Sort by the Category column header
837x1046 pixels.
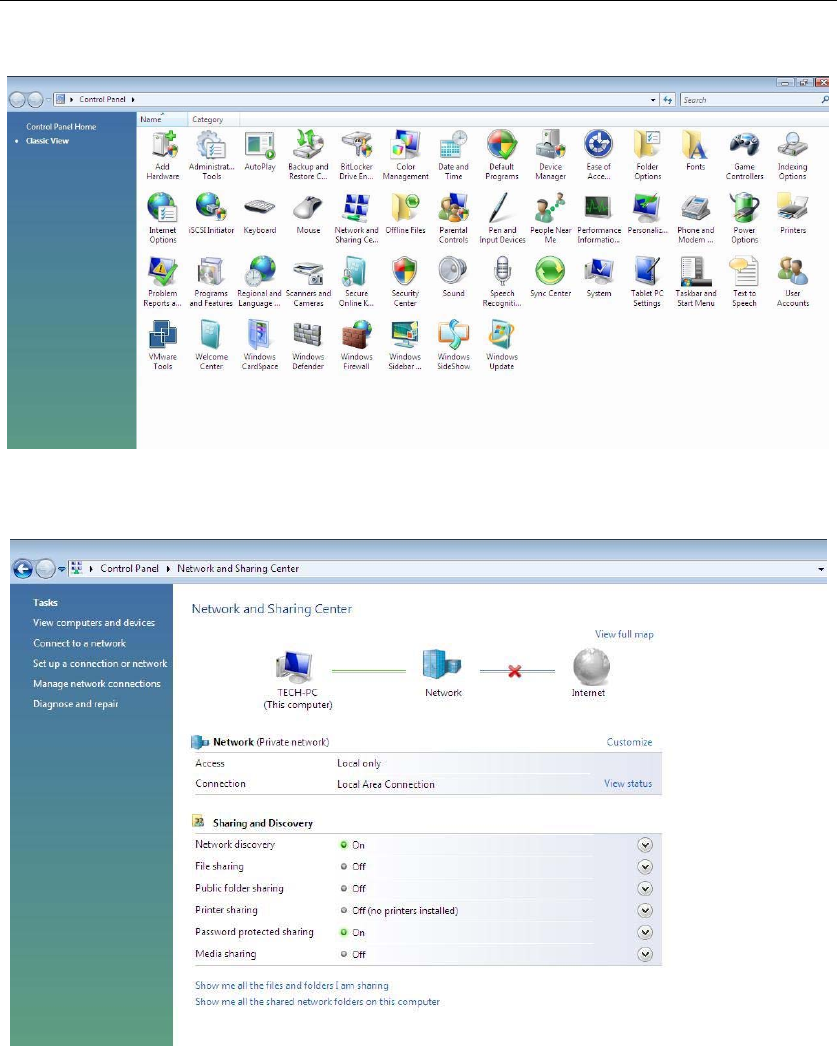tap(213, 119)
